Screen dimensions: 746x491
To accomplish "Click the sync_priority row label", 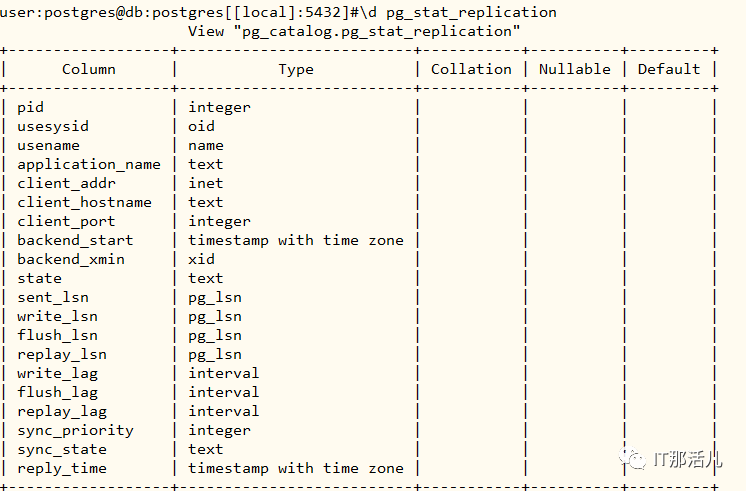I will [x=75, y=431].
